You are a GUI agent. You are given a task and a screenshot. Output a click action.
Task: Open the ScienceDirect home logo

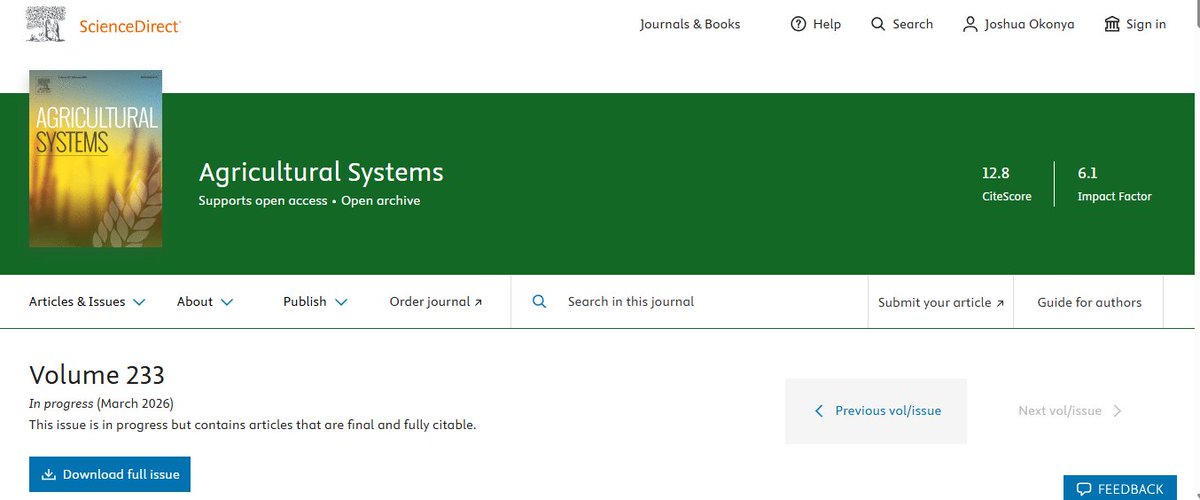point(130,25)
